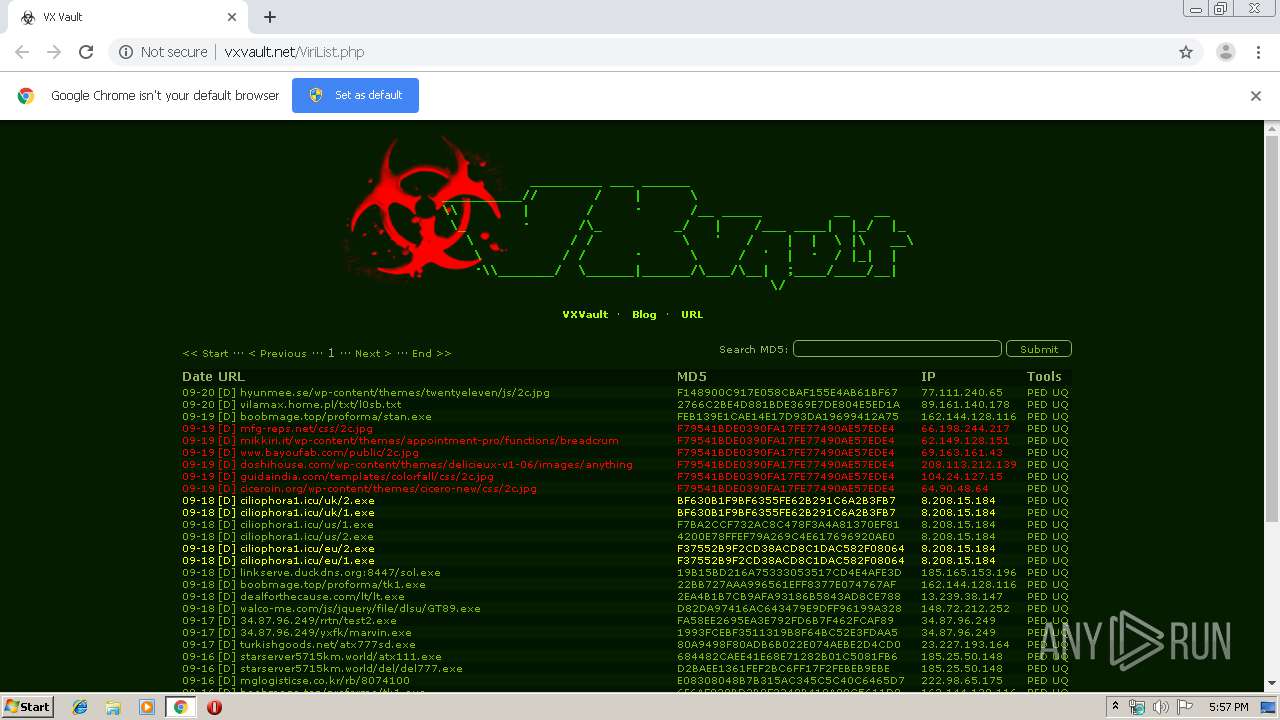View site information for Not secure warning
1280x720 pixels.
(x=163, y=52)
